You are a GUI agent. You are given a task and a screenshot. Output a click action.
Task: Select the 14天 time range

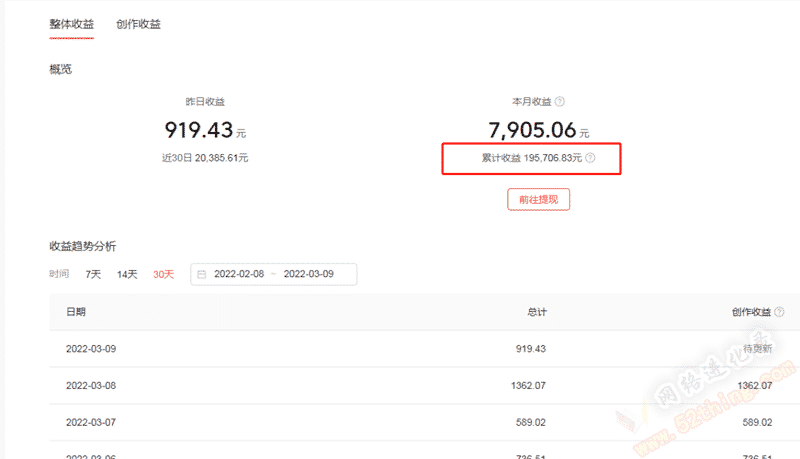pyautogui.click(x=127, y=274)
